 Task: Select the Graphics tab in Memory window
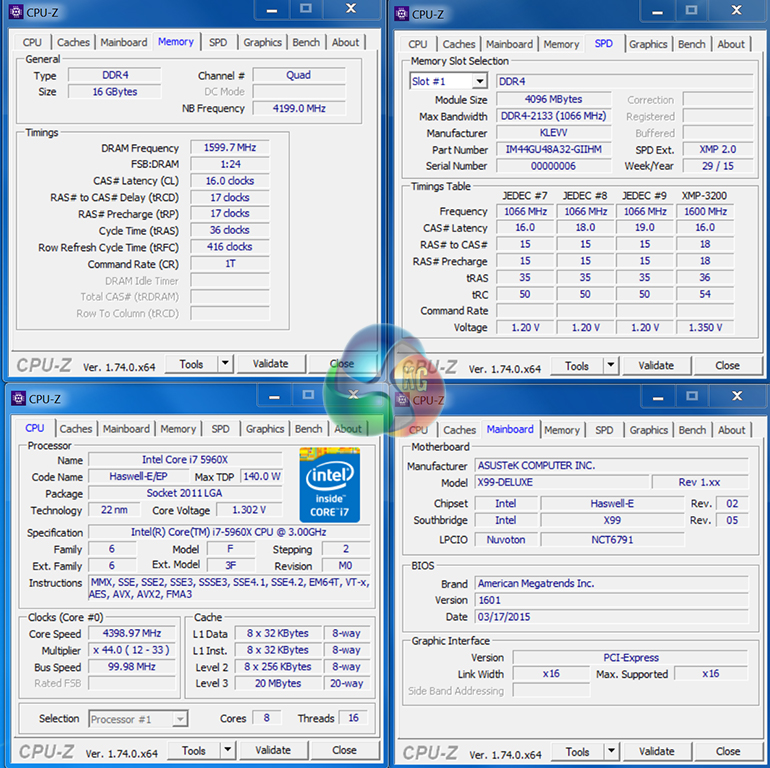pos(262,43)
